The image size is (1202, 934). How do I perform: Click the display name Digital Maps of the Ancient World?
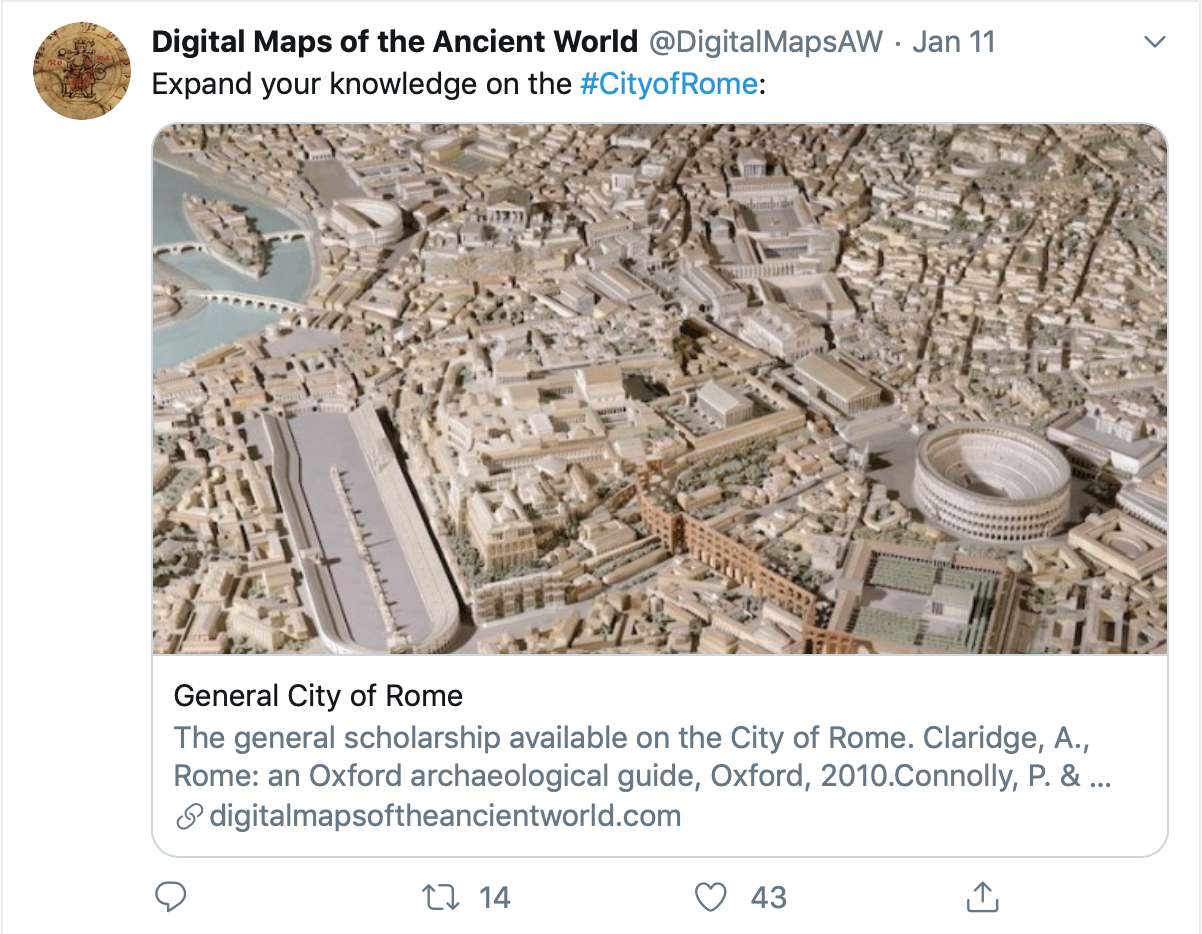tap(395, 42)
